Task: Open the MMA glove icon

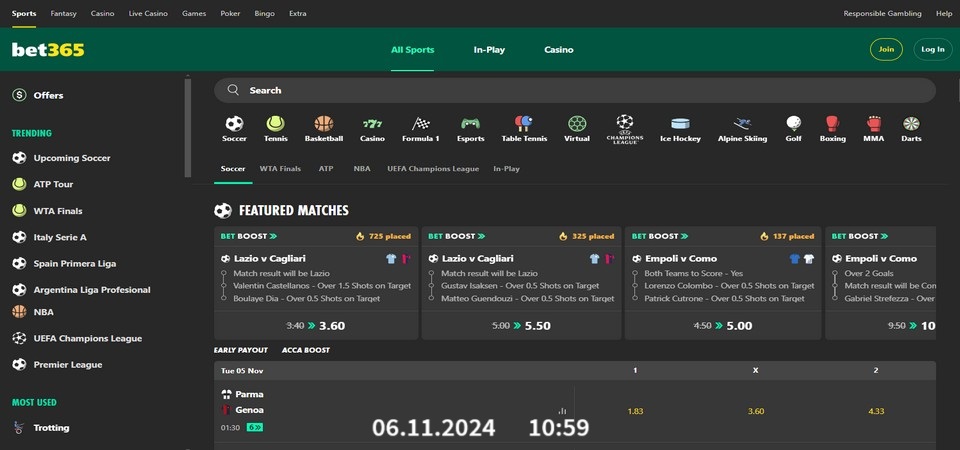Action: 874,124
